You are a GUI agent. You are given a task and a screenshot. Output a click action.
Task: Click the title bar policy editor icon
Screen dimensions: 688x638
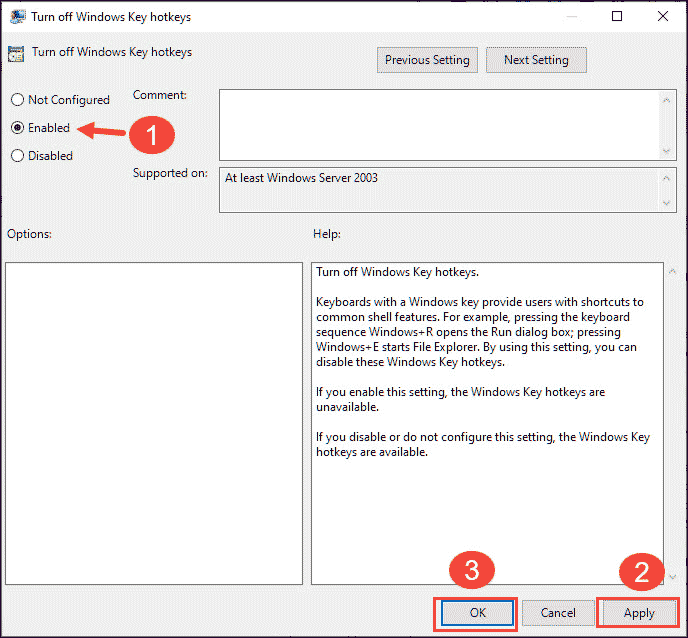[x=18, y=17]
